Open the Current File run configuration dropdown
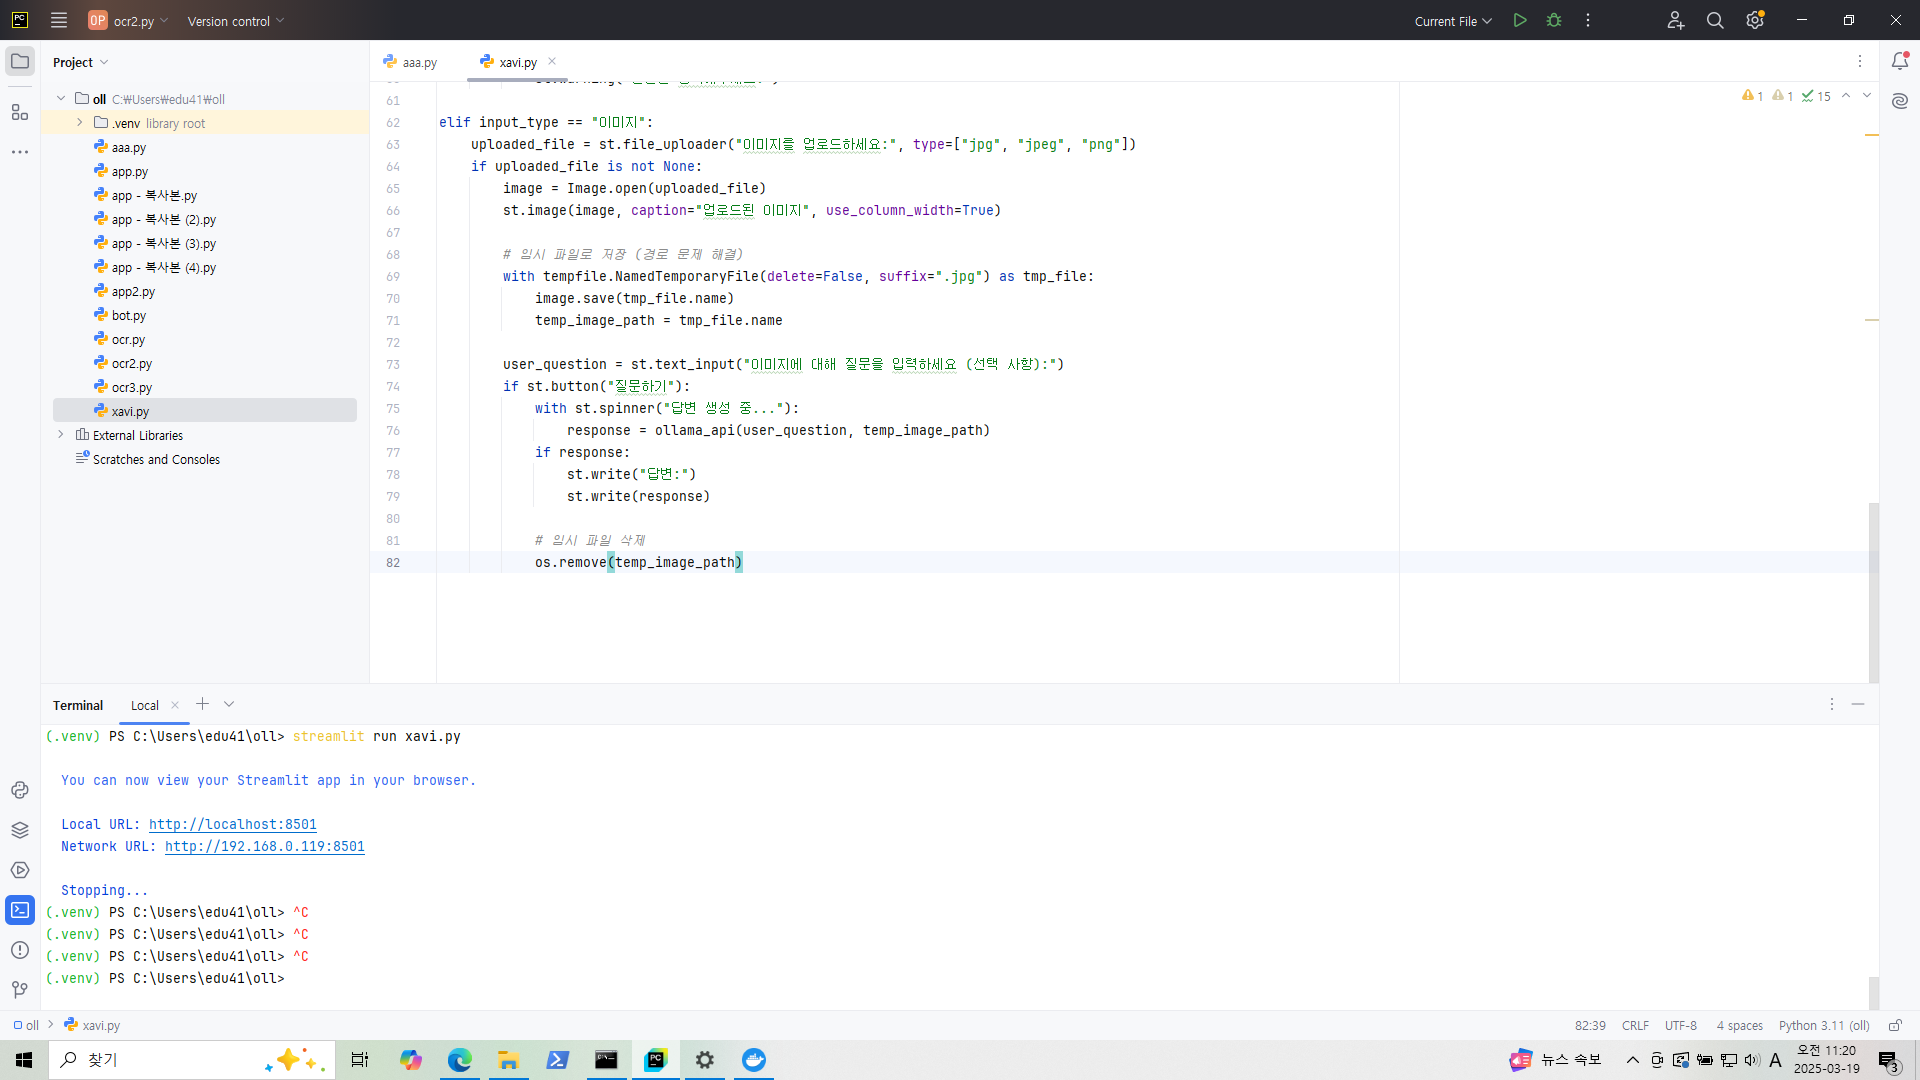Viewport: 1920px width, 1080px height. coord(1453,21)
